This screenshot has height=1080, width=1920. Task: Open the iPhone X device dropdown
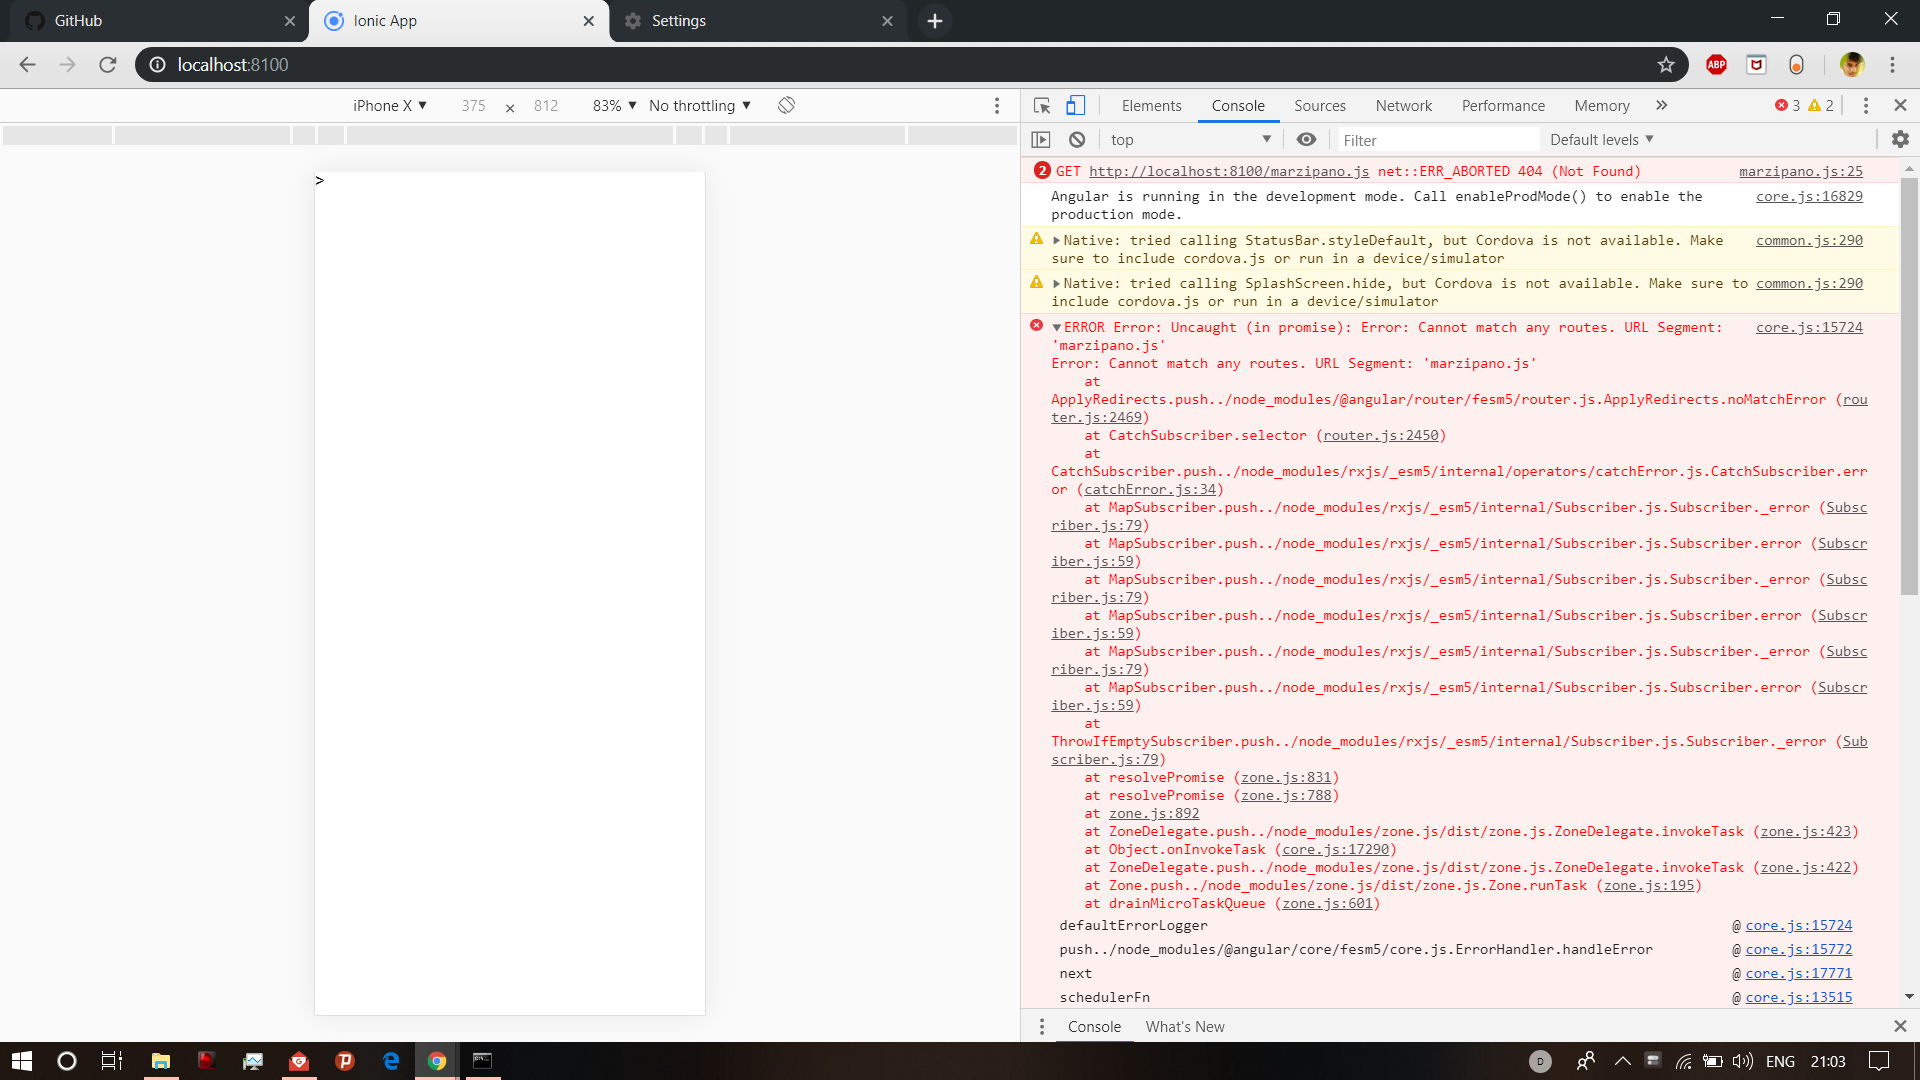pyautogui.click(x=389, y=104)
